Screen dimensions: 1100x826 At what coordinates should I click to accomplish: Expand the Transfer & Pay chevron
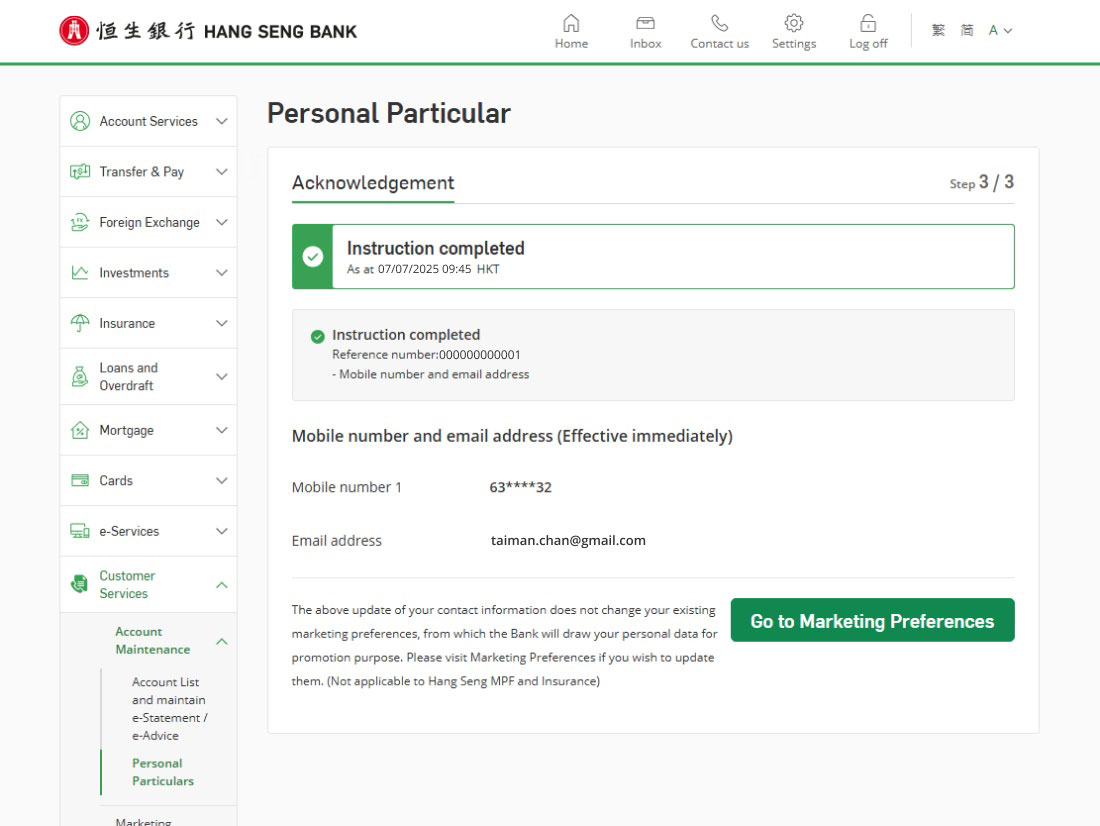[x=222, y=172]
